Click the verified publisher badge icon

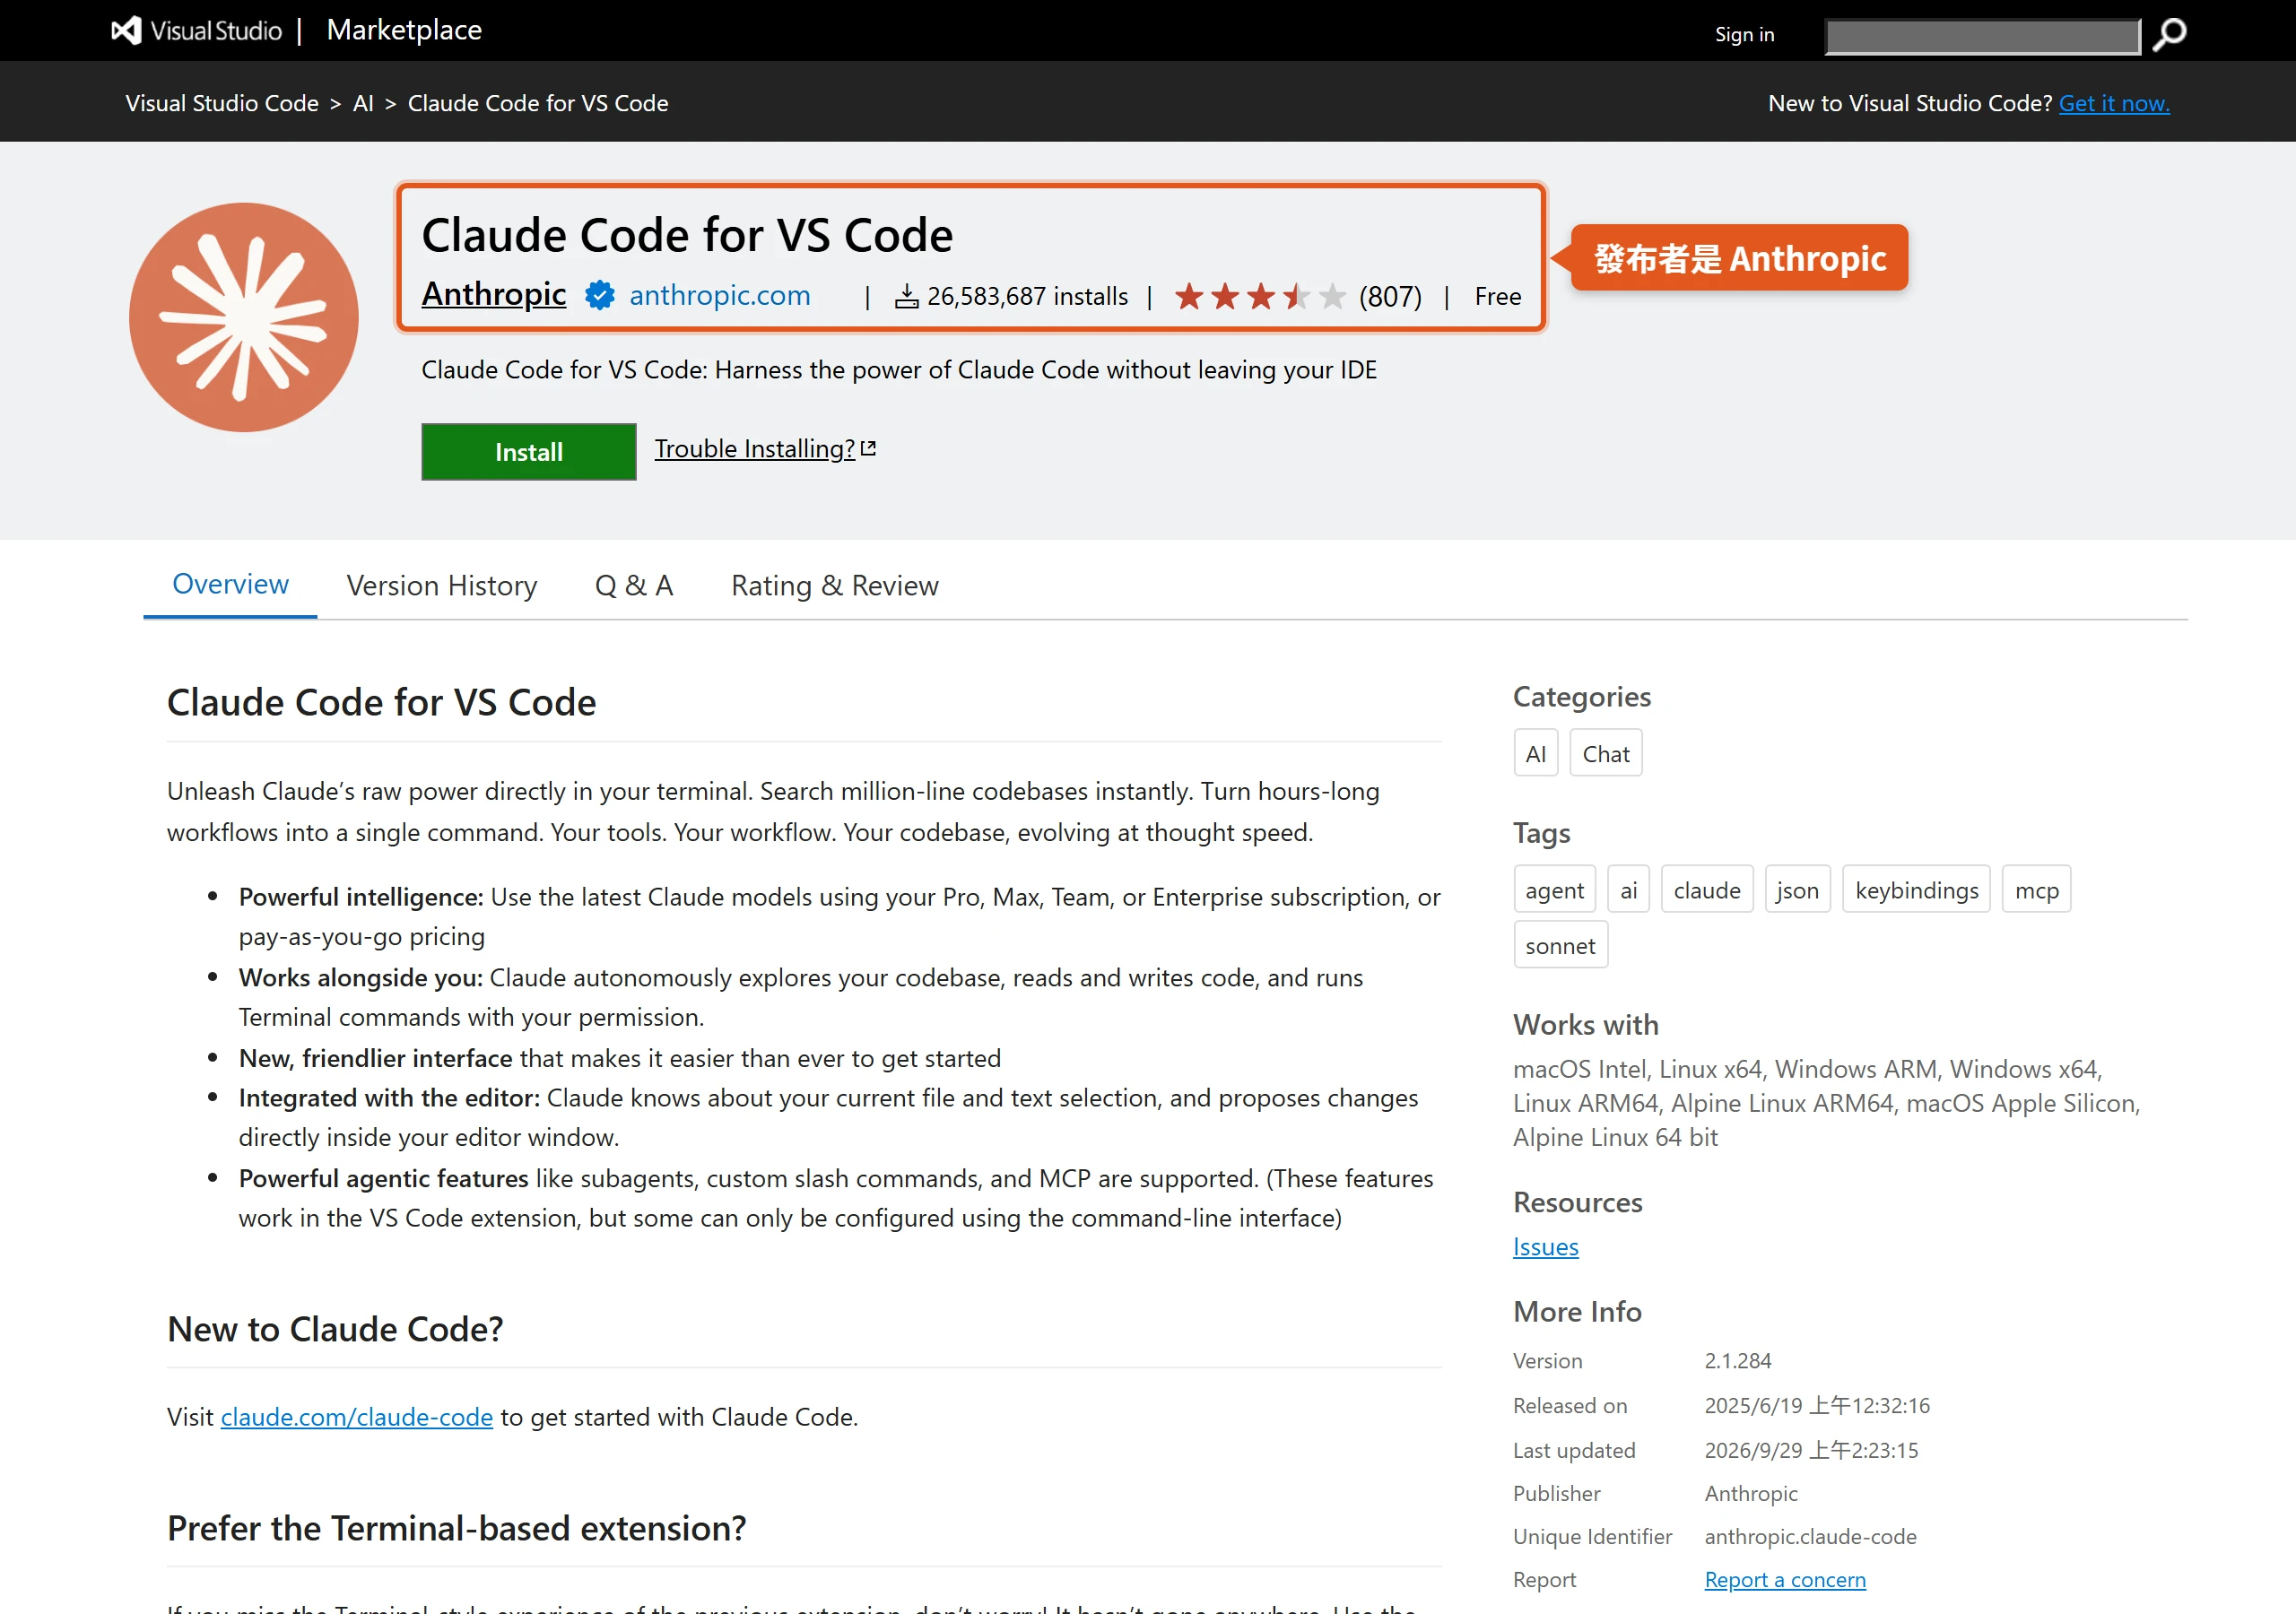599,295
